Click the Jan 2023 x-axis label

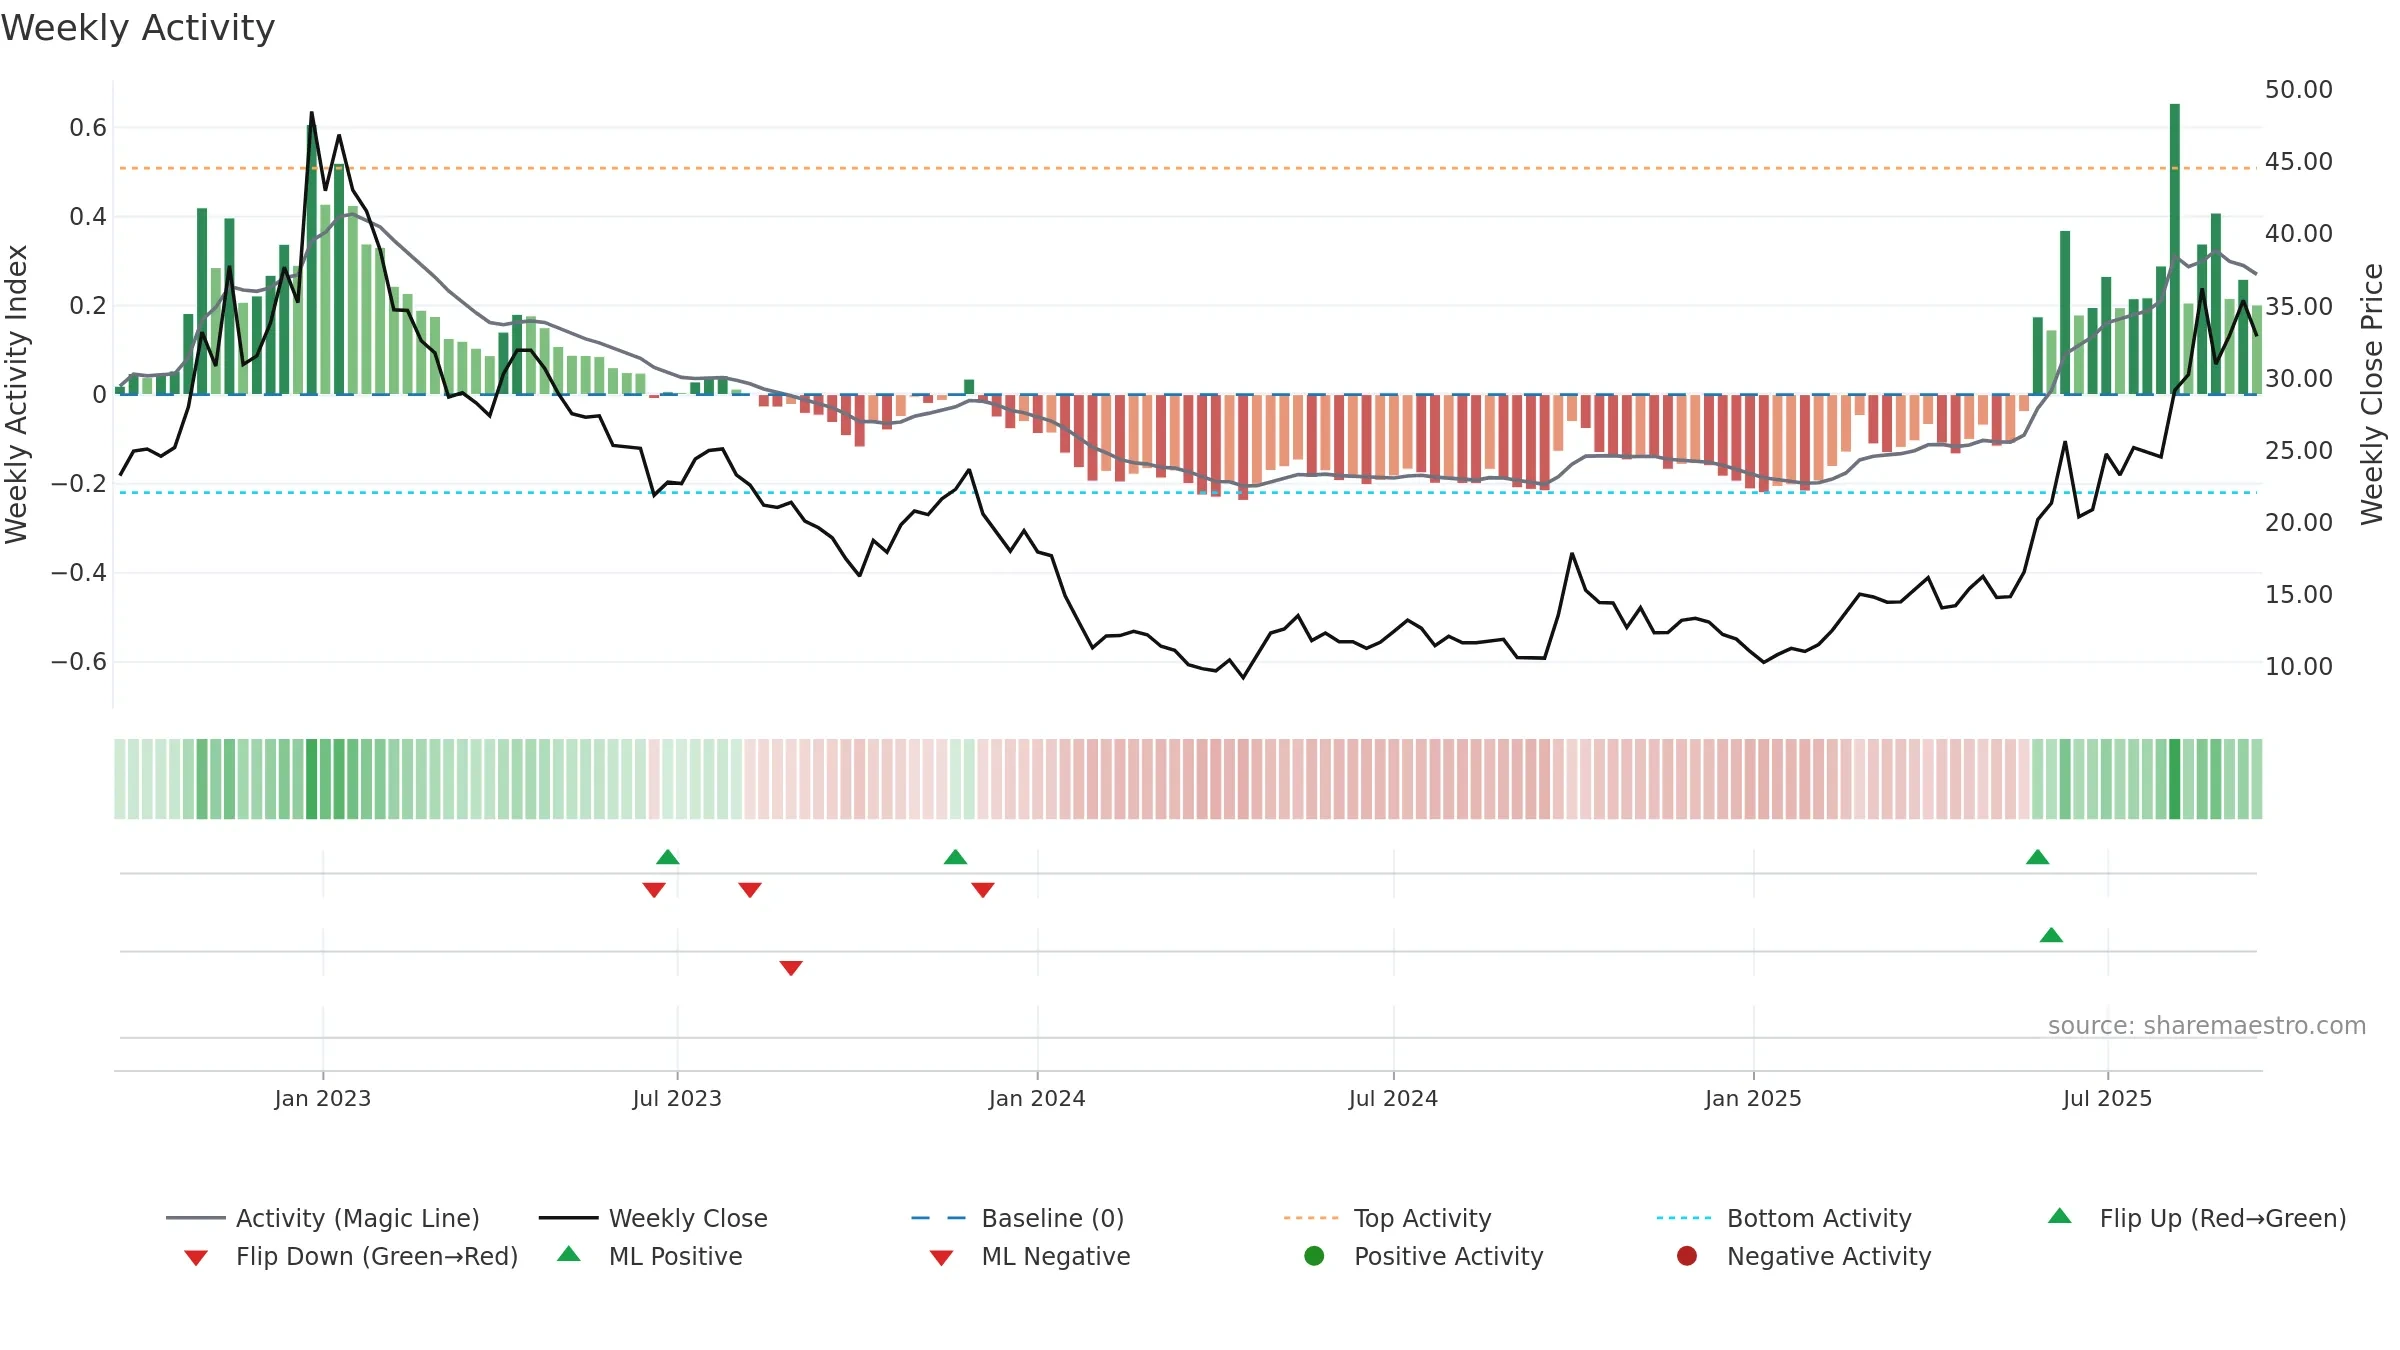[323, 1098]
